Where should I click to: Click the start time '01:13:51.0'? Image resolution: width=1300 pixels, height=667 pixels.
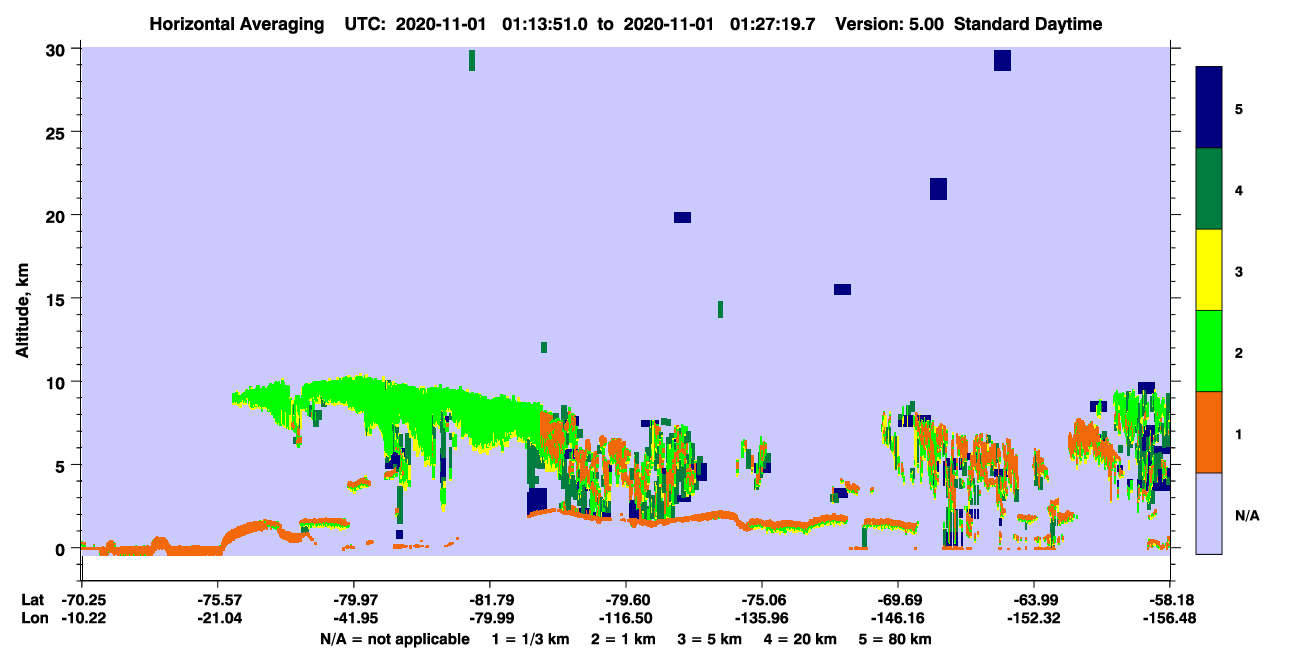[544, 24]
